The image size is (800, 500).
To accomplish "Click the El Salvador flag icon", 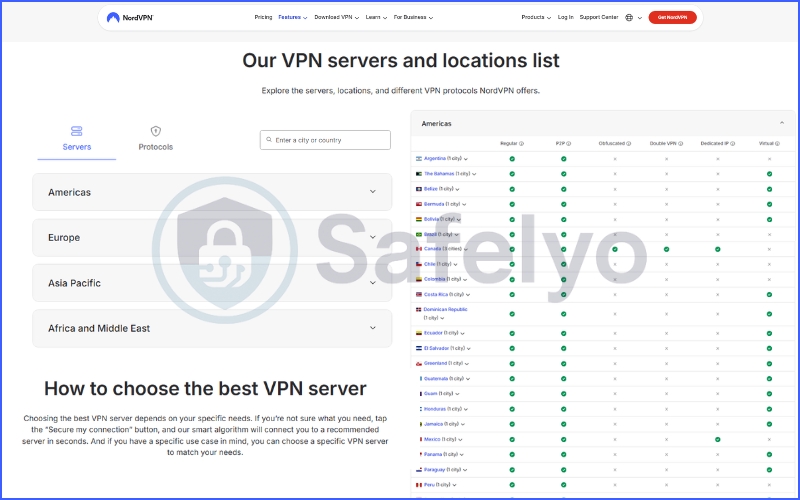I will (419, 348).
